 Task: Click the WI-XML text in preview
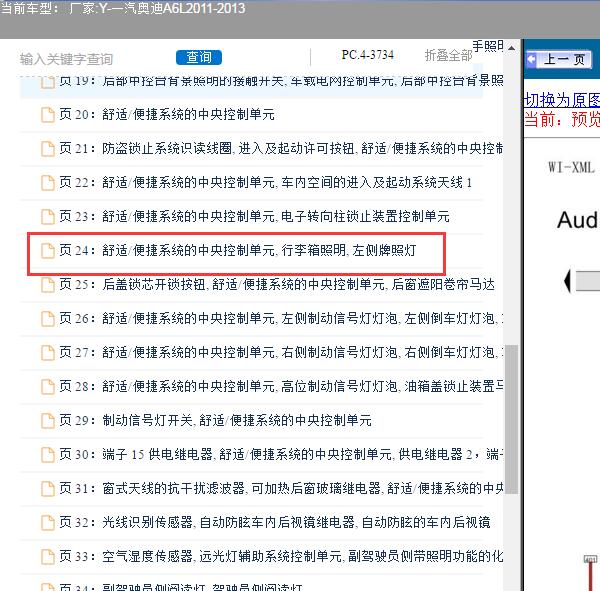pyautogui.click(x=571, y=167)
